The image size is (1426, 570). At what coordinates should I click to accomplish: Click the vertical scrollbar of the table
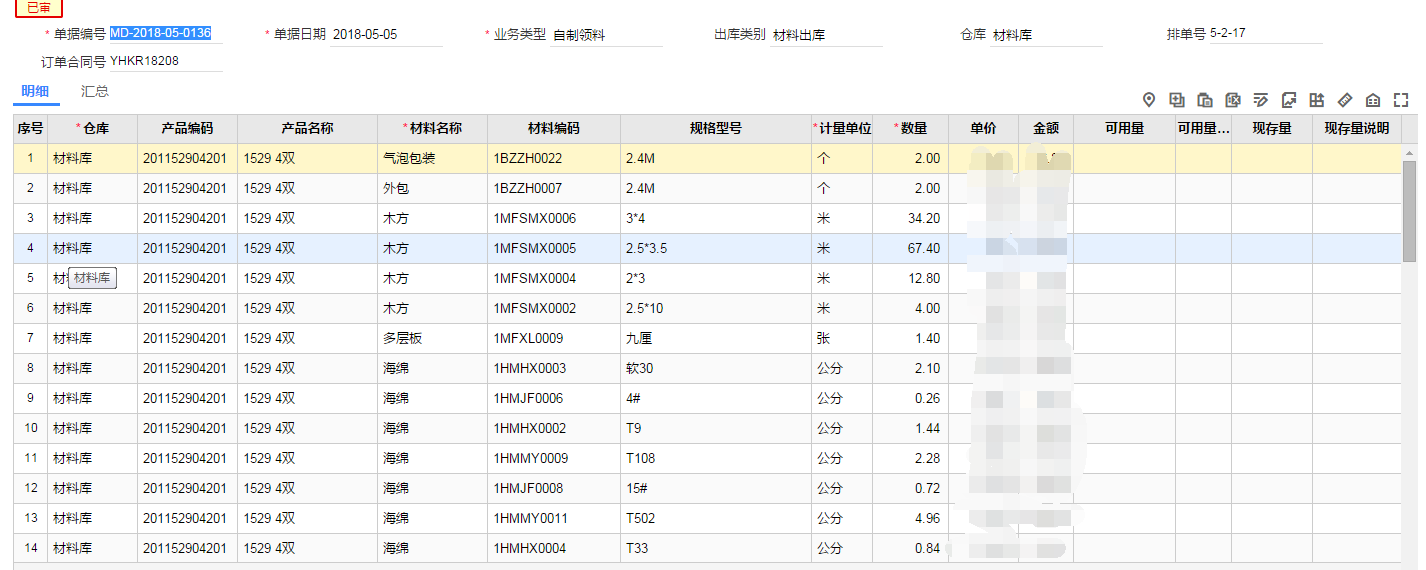(x=1410, y=210)
